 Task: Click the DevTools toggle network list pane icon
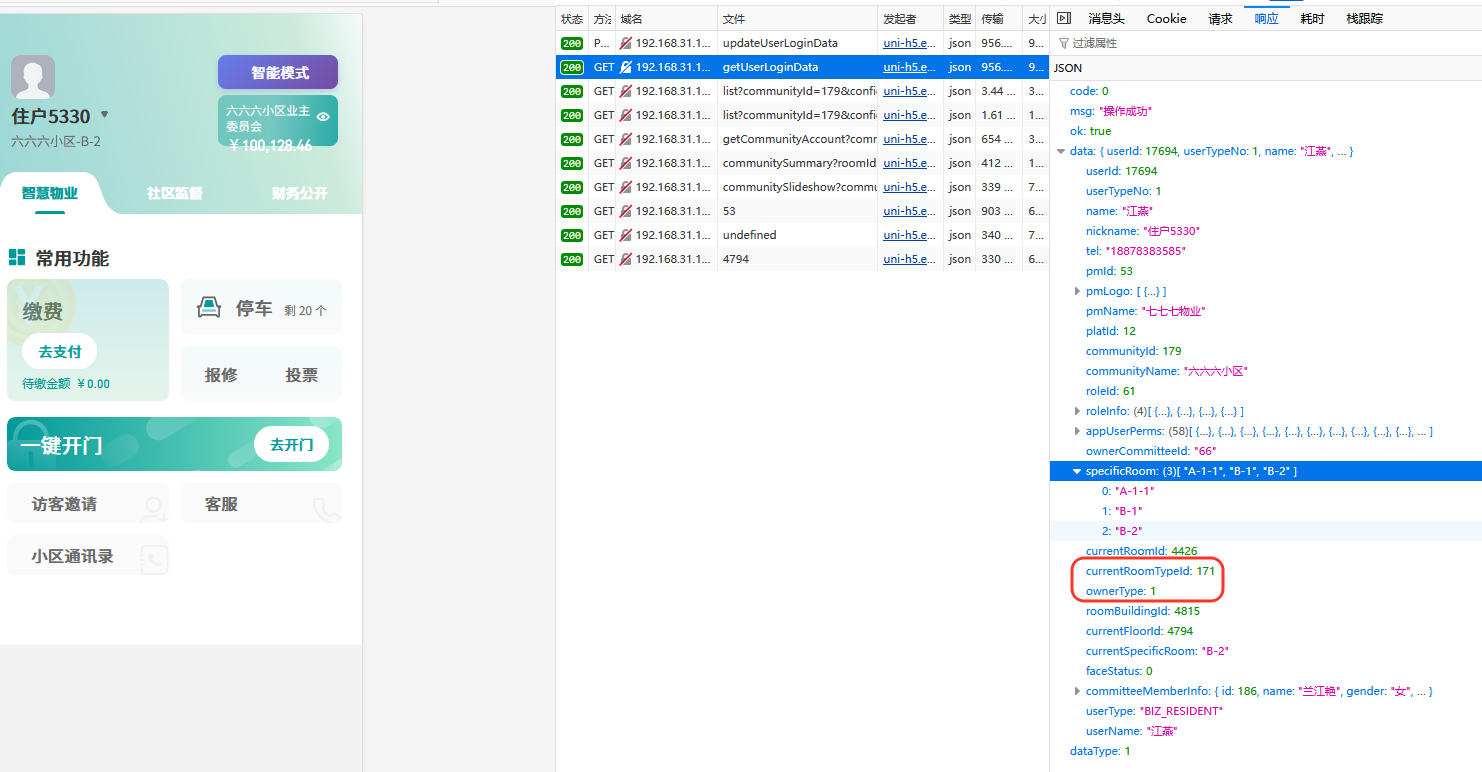pos(1064,18)
